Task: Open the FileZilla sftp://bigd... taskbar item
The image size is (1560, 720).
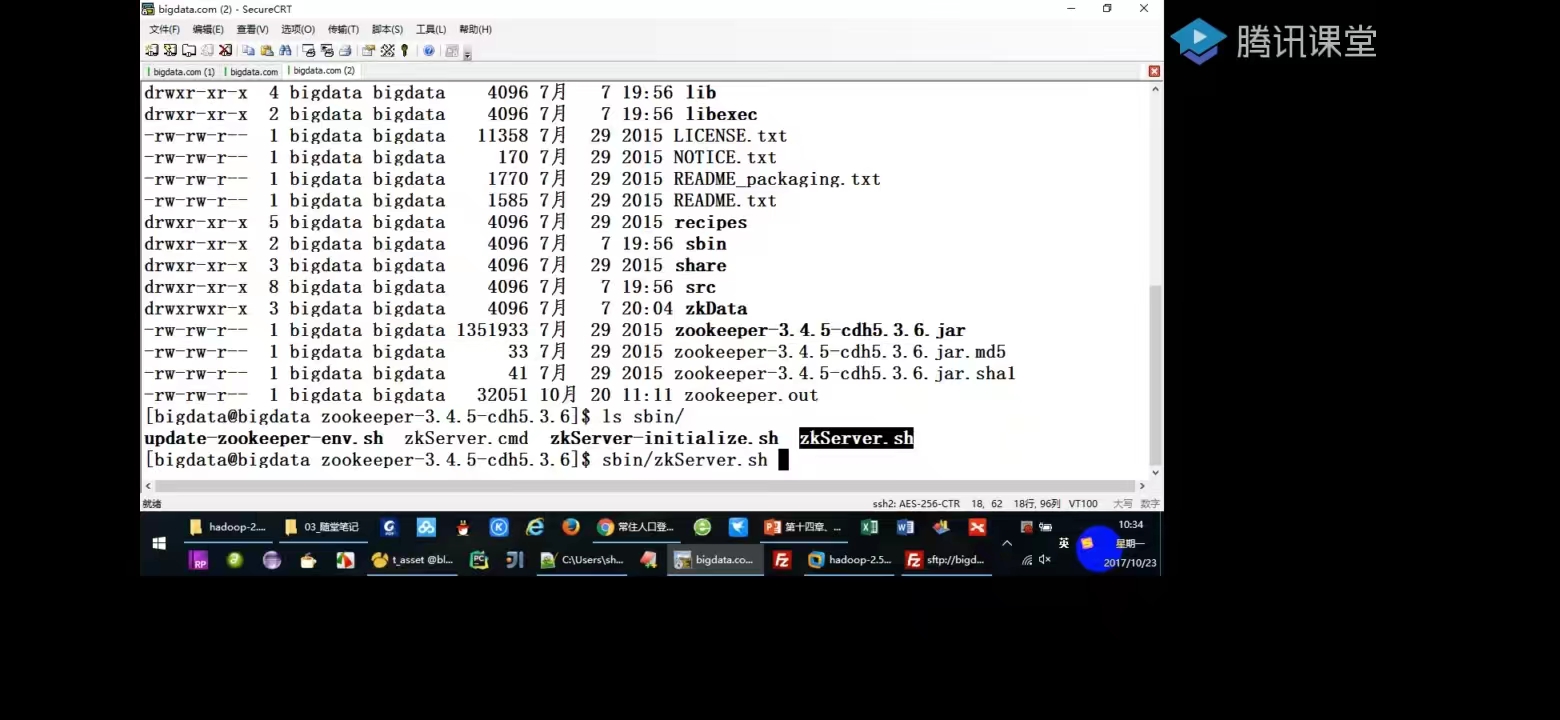Action: click(x=947, y=560)
